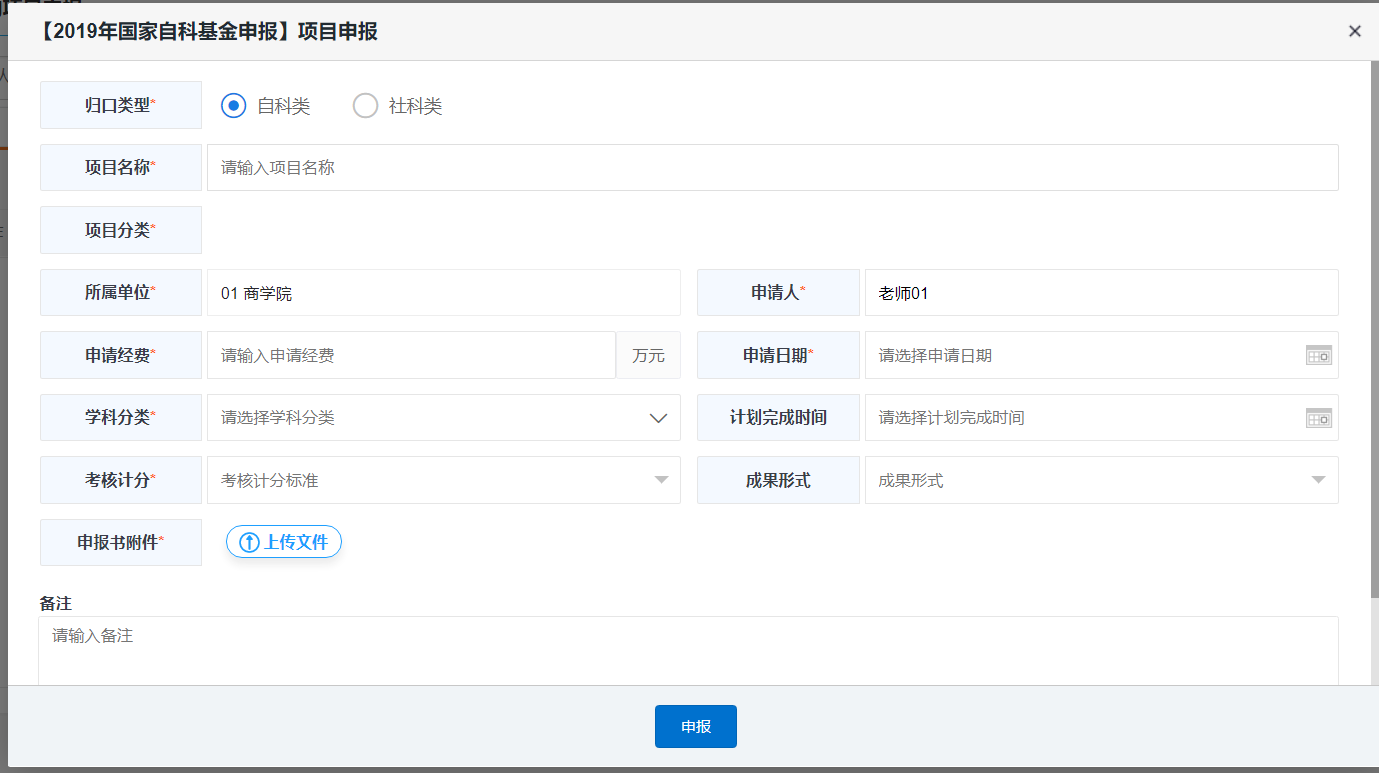Click the dialog's vertical scrollbar
The height and width of the screenshot is (773, 1379).
1374,330
